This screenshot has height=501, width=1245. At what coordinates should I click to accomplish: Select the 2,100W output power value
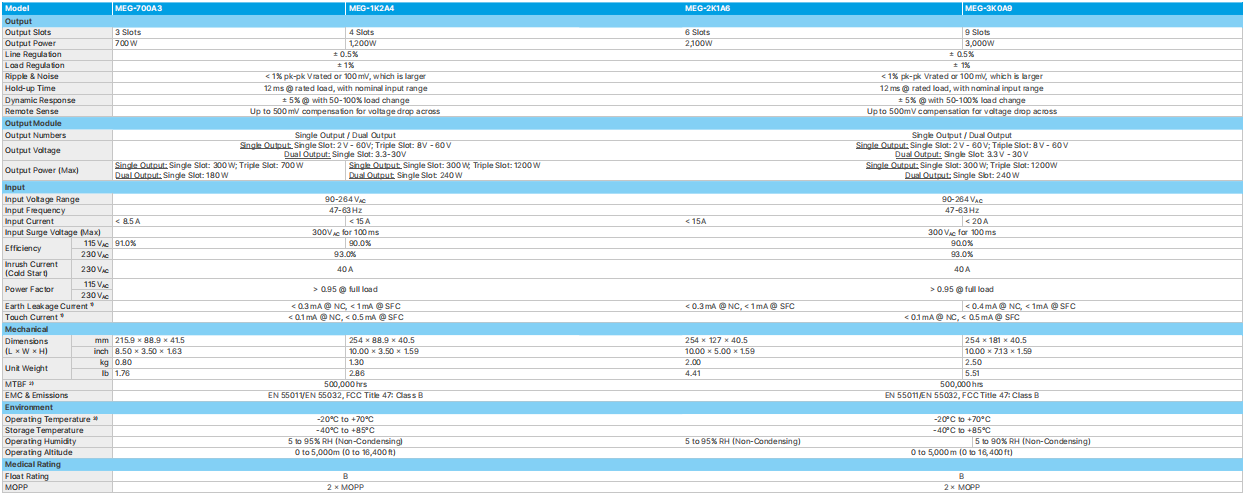click(698, 44)
